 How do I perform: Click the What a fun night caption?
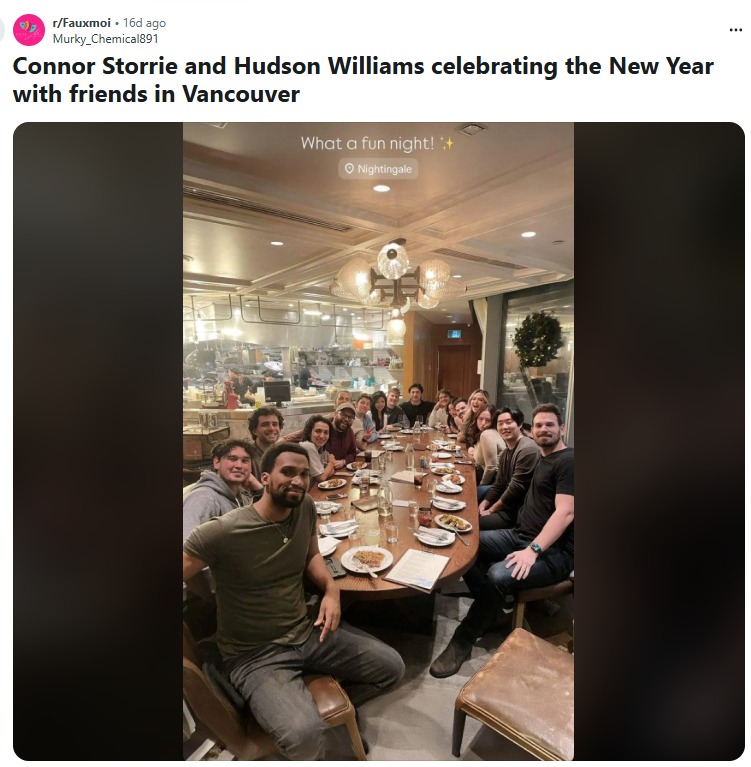[367, 143]
